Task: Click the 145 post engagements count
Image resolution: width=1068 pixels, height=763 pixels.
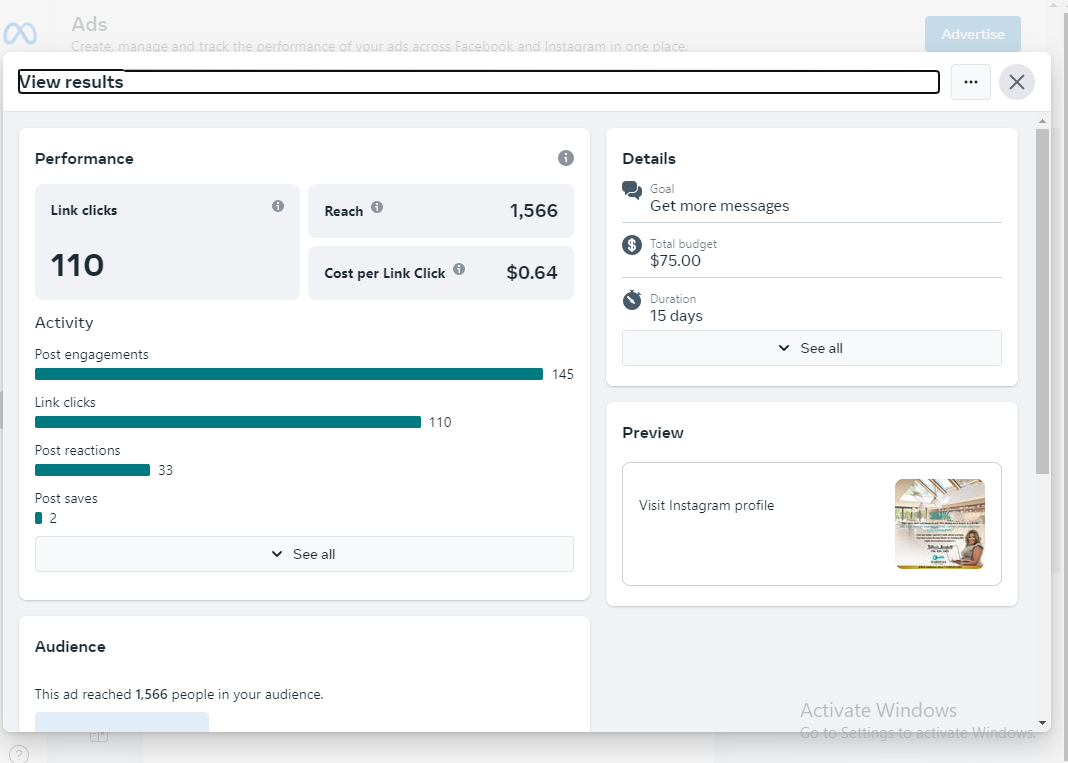Action: click(563, 374)
